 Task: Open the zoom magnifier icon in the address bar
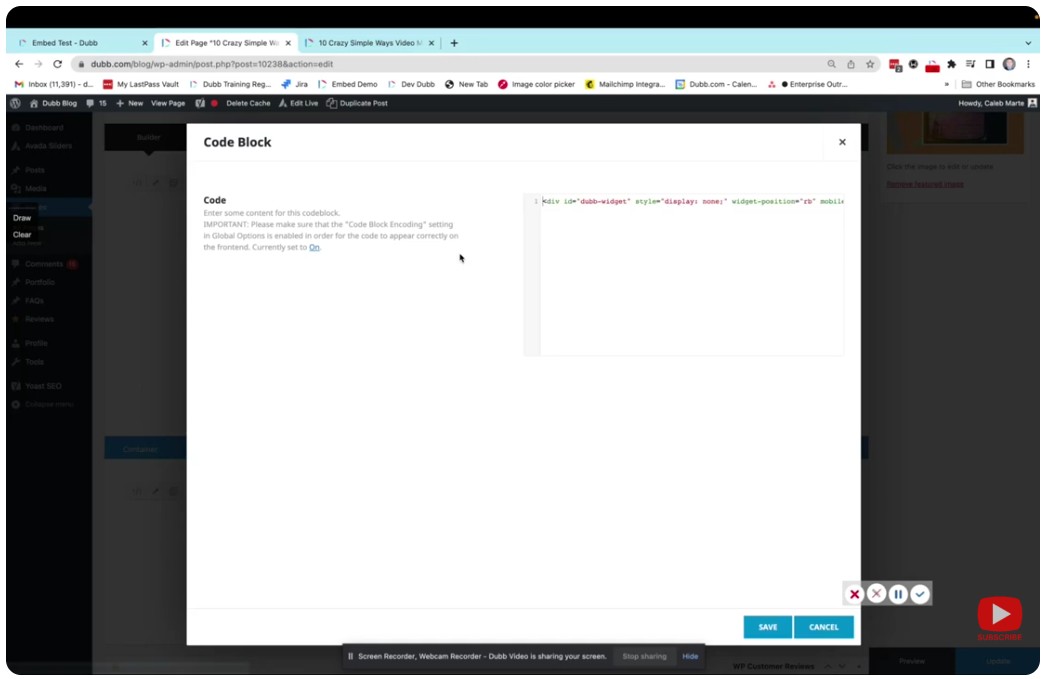(832, 64)
